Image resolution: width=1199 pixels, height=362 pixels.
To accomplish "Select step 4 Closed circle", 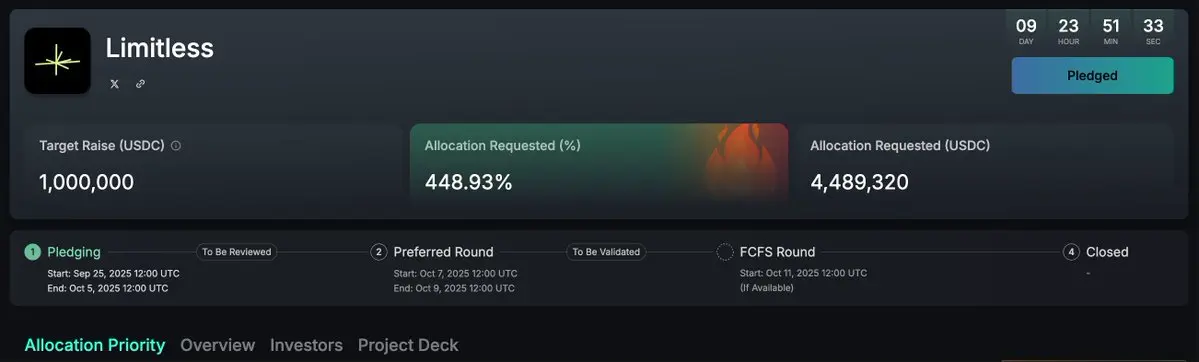I will [x=1071, y=252].
